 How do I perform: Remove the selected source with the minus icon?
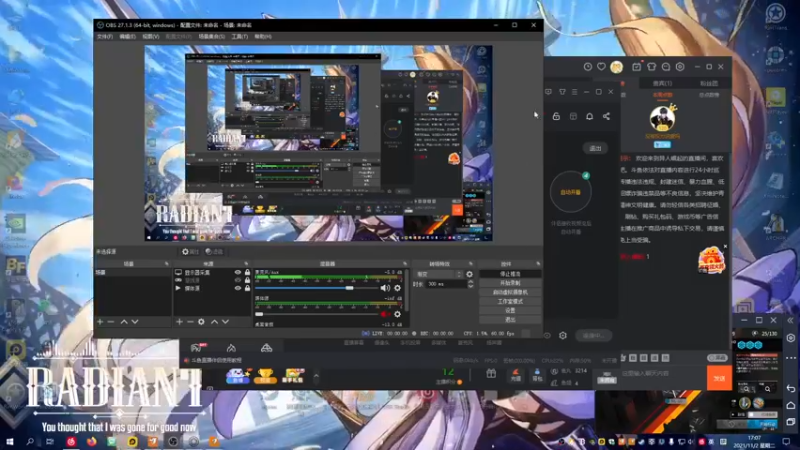pos(190,322)
